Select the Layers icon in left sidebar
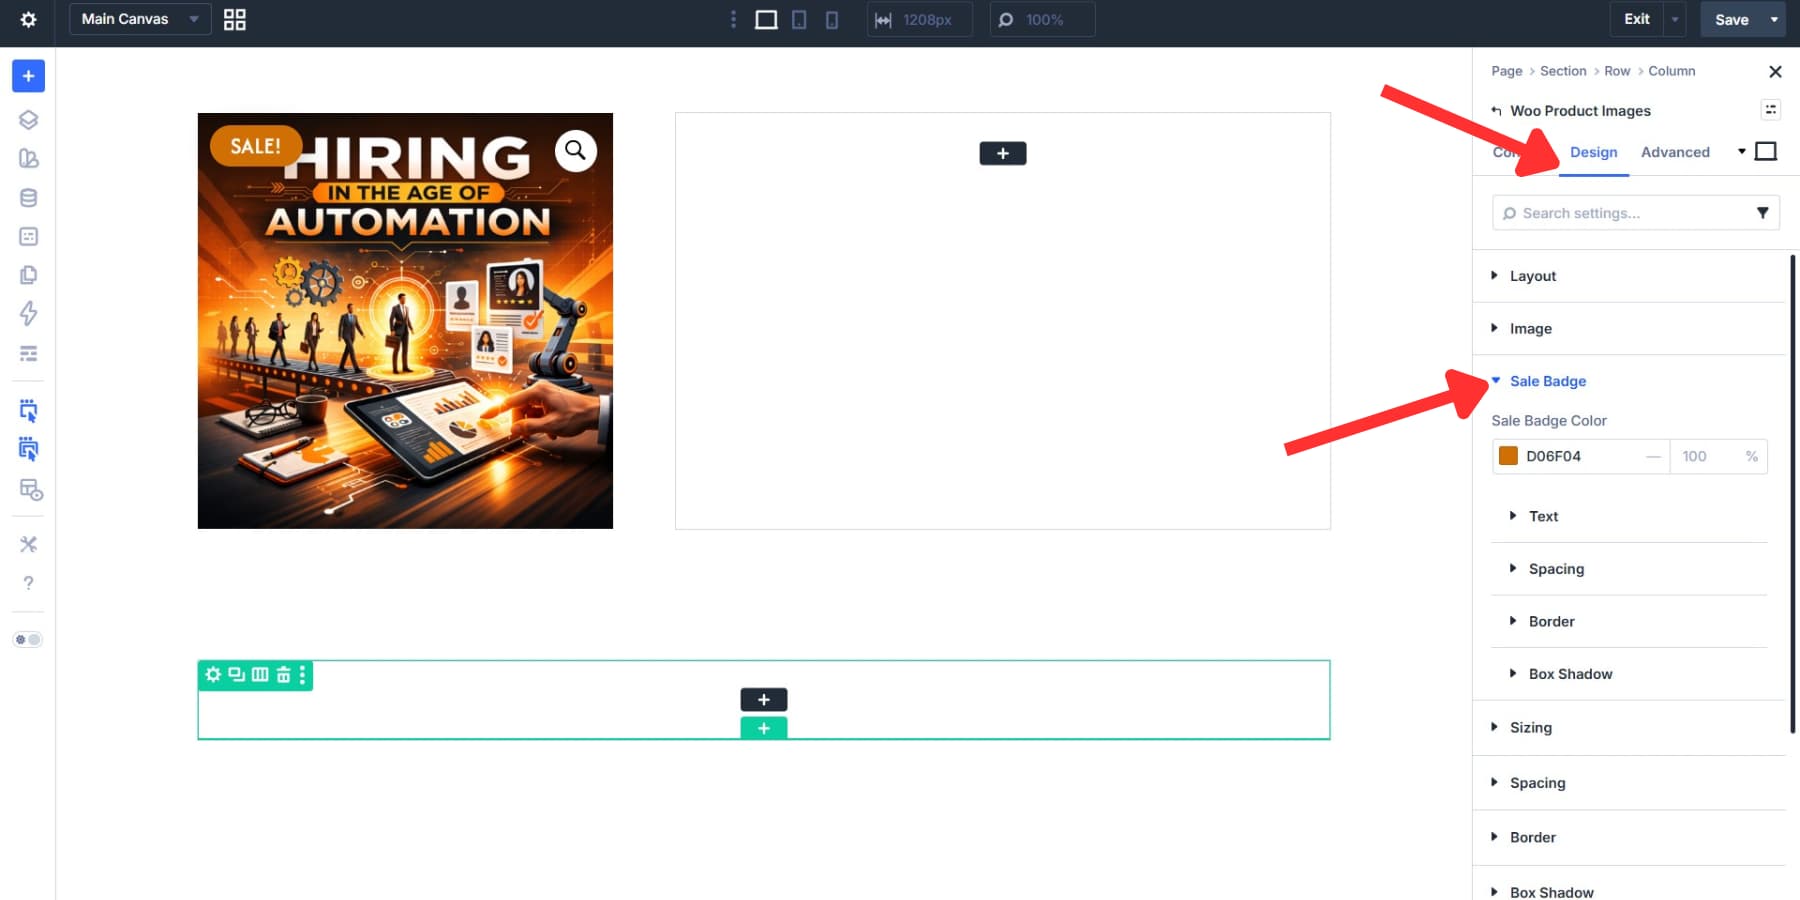The image size is (1800, 900). click(x=28, y=119)
